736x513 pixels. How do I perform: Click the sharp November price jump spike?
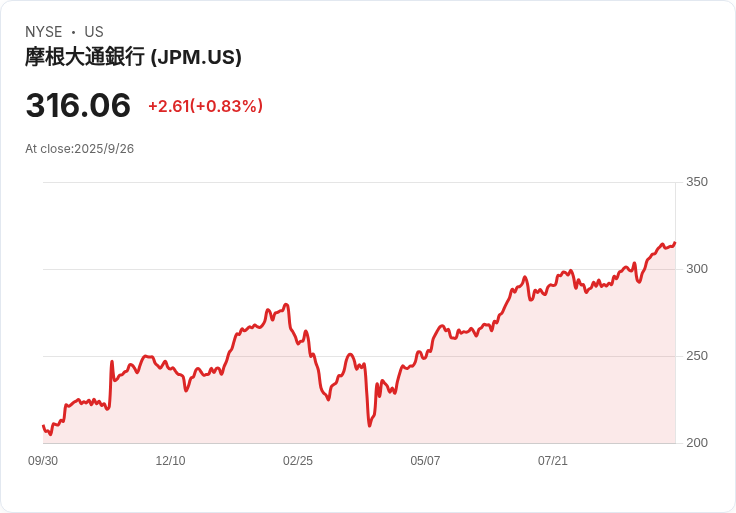(x=112, y=362)
